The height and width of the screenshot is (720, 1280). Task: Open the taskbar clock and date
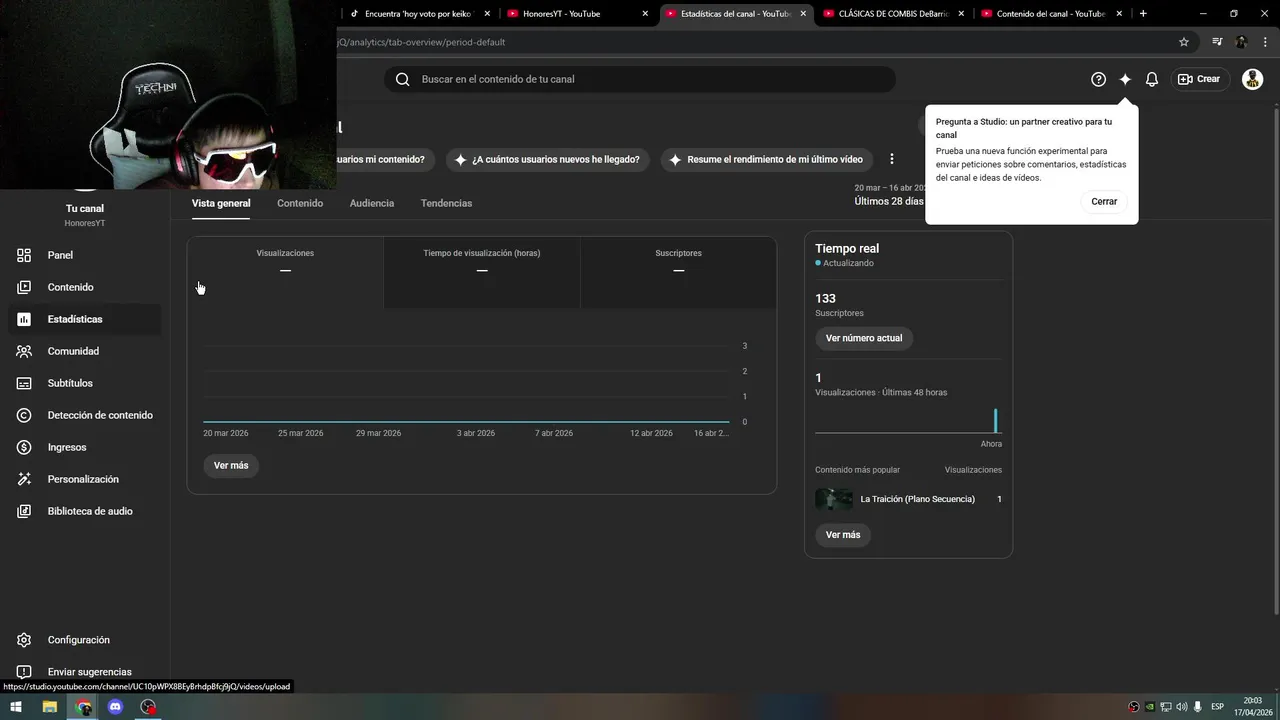1253,707
